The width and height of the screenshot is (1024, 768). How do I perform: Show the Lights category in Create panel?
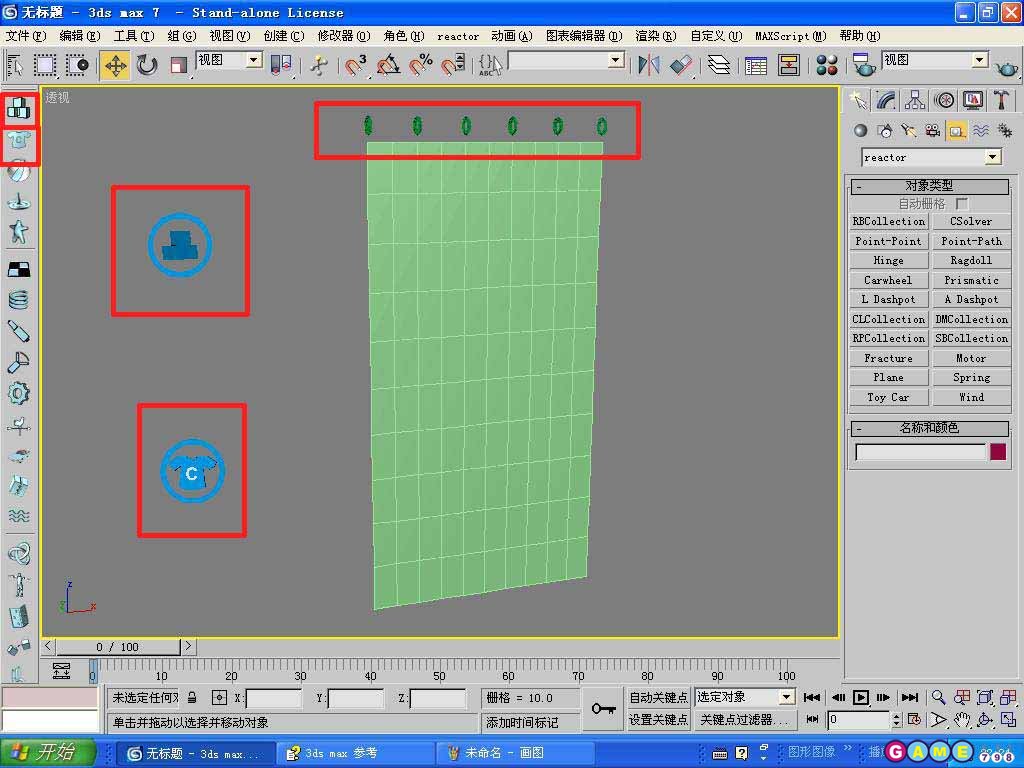(908, 131)
